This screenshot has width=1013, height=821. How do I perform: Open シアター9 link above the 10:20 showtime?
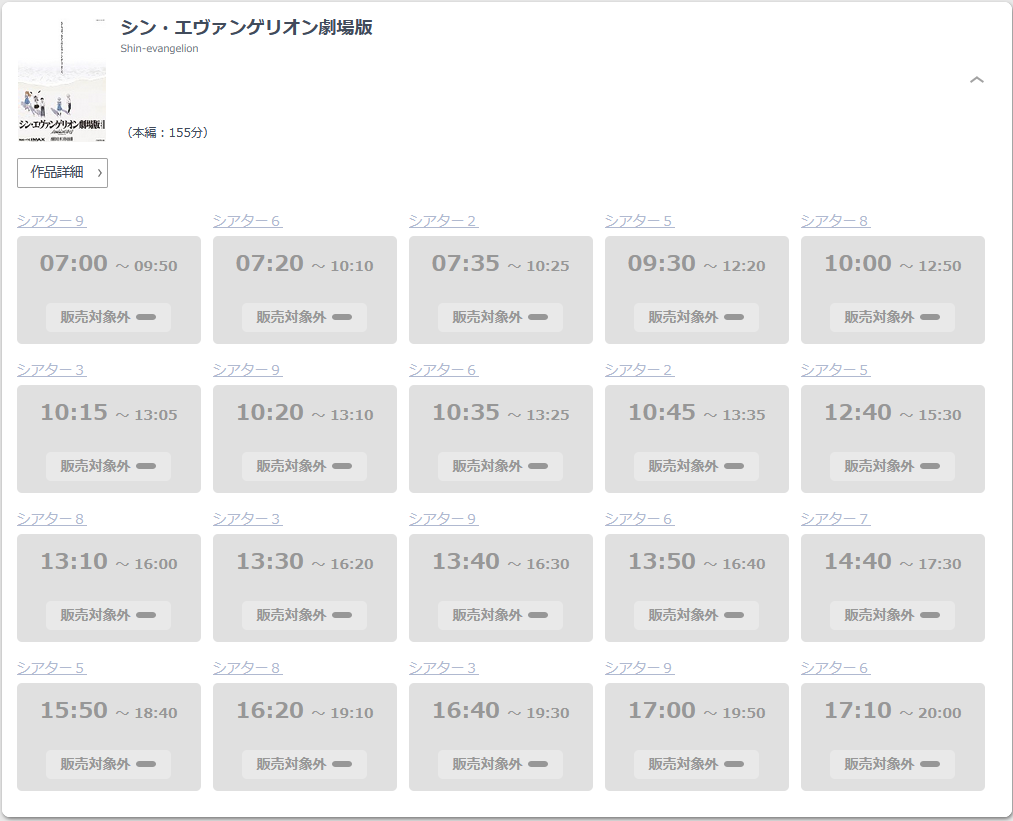point(247,370)
